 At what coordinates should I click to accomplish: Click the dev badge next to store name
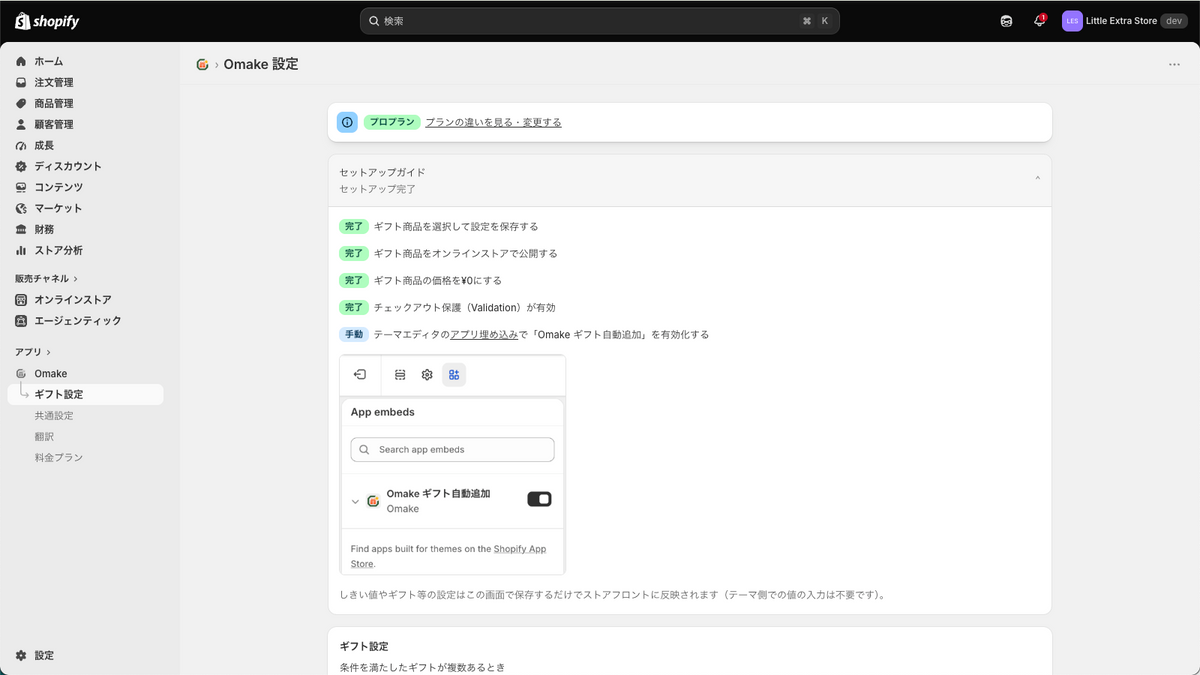[x=1173, y=21]
